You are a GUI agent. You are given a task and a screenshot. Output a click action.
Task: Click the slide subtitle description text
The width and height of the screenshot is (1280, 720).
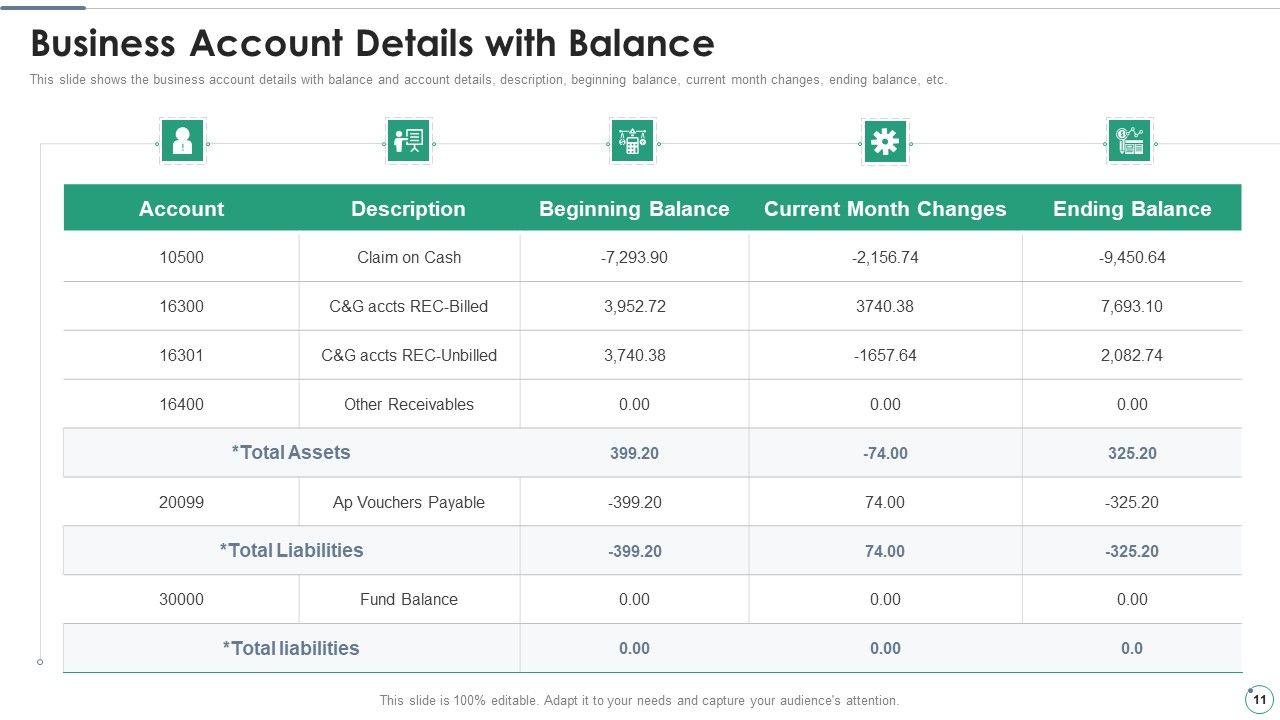[488, 80]
